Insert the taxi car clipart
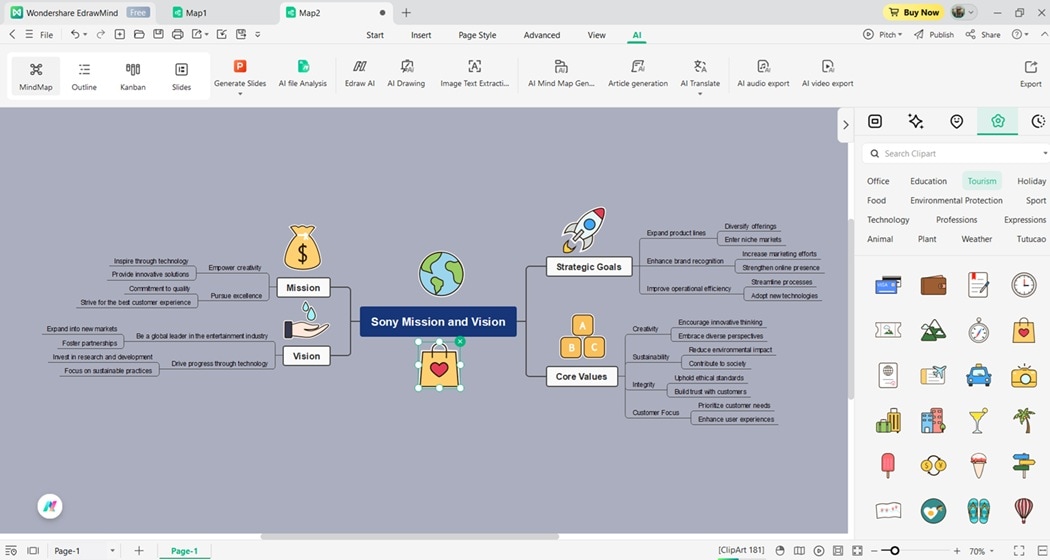The height and width of the screenshot is (560, 1050). [978, 375]
